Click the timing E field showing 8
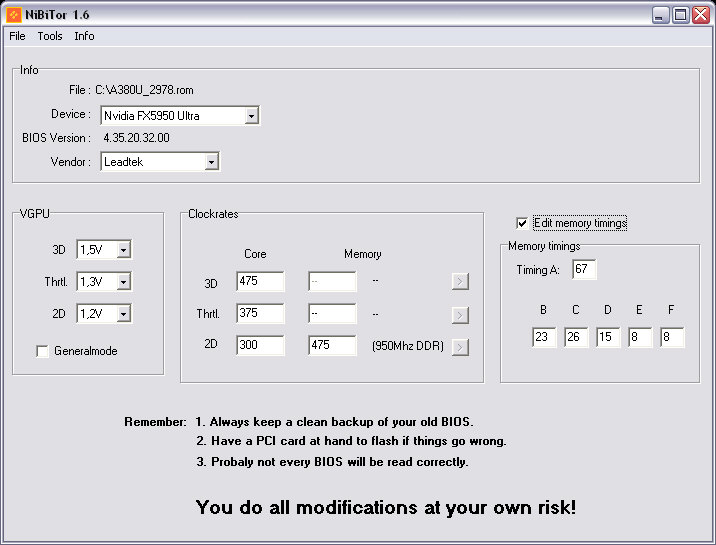The height and width of the screenshot is (545, 716). 640,337
